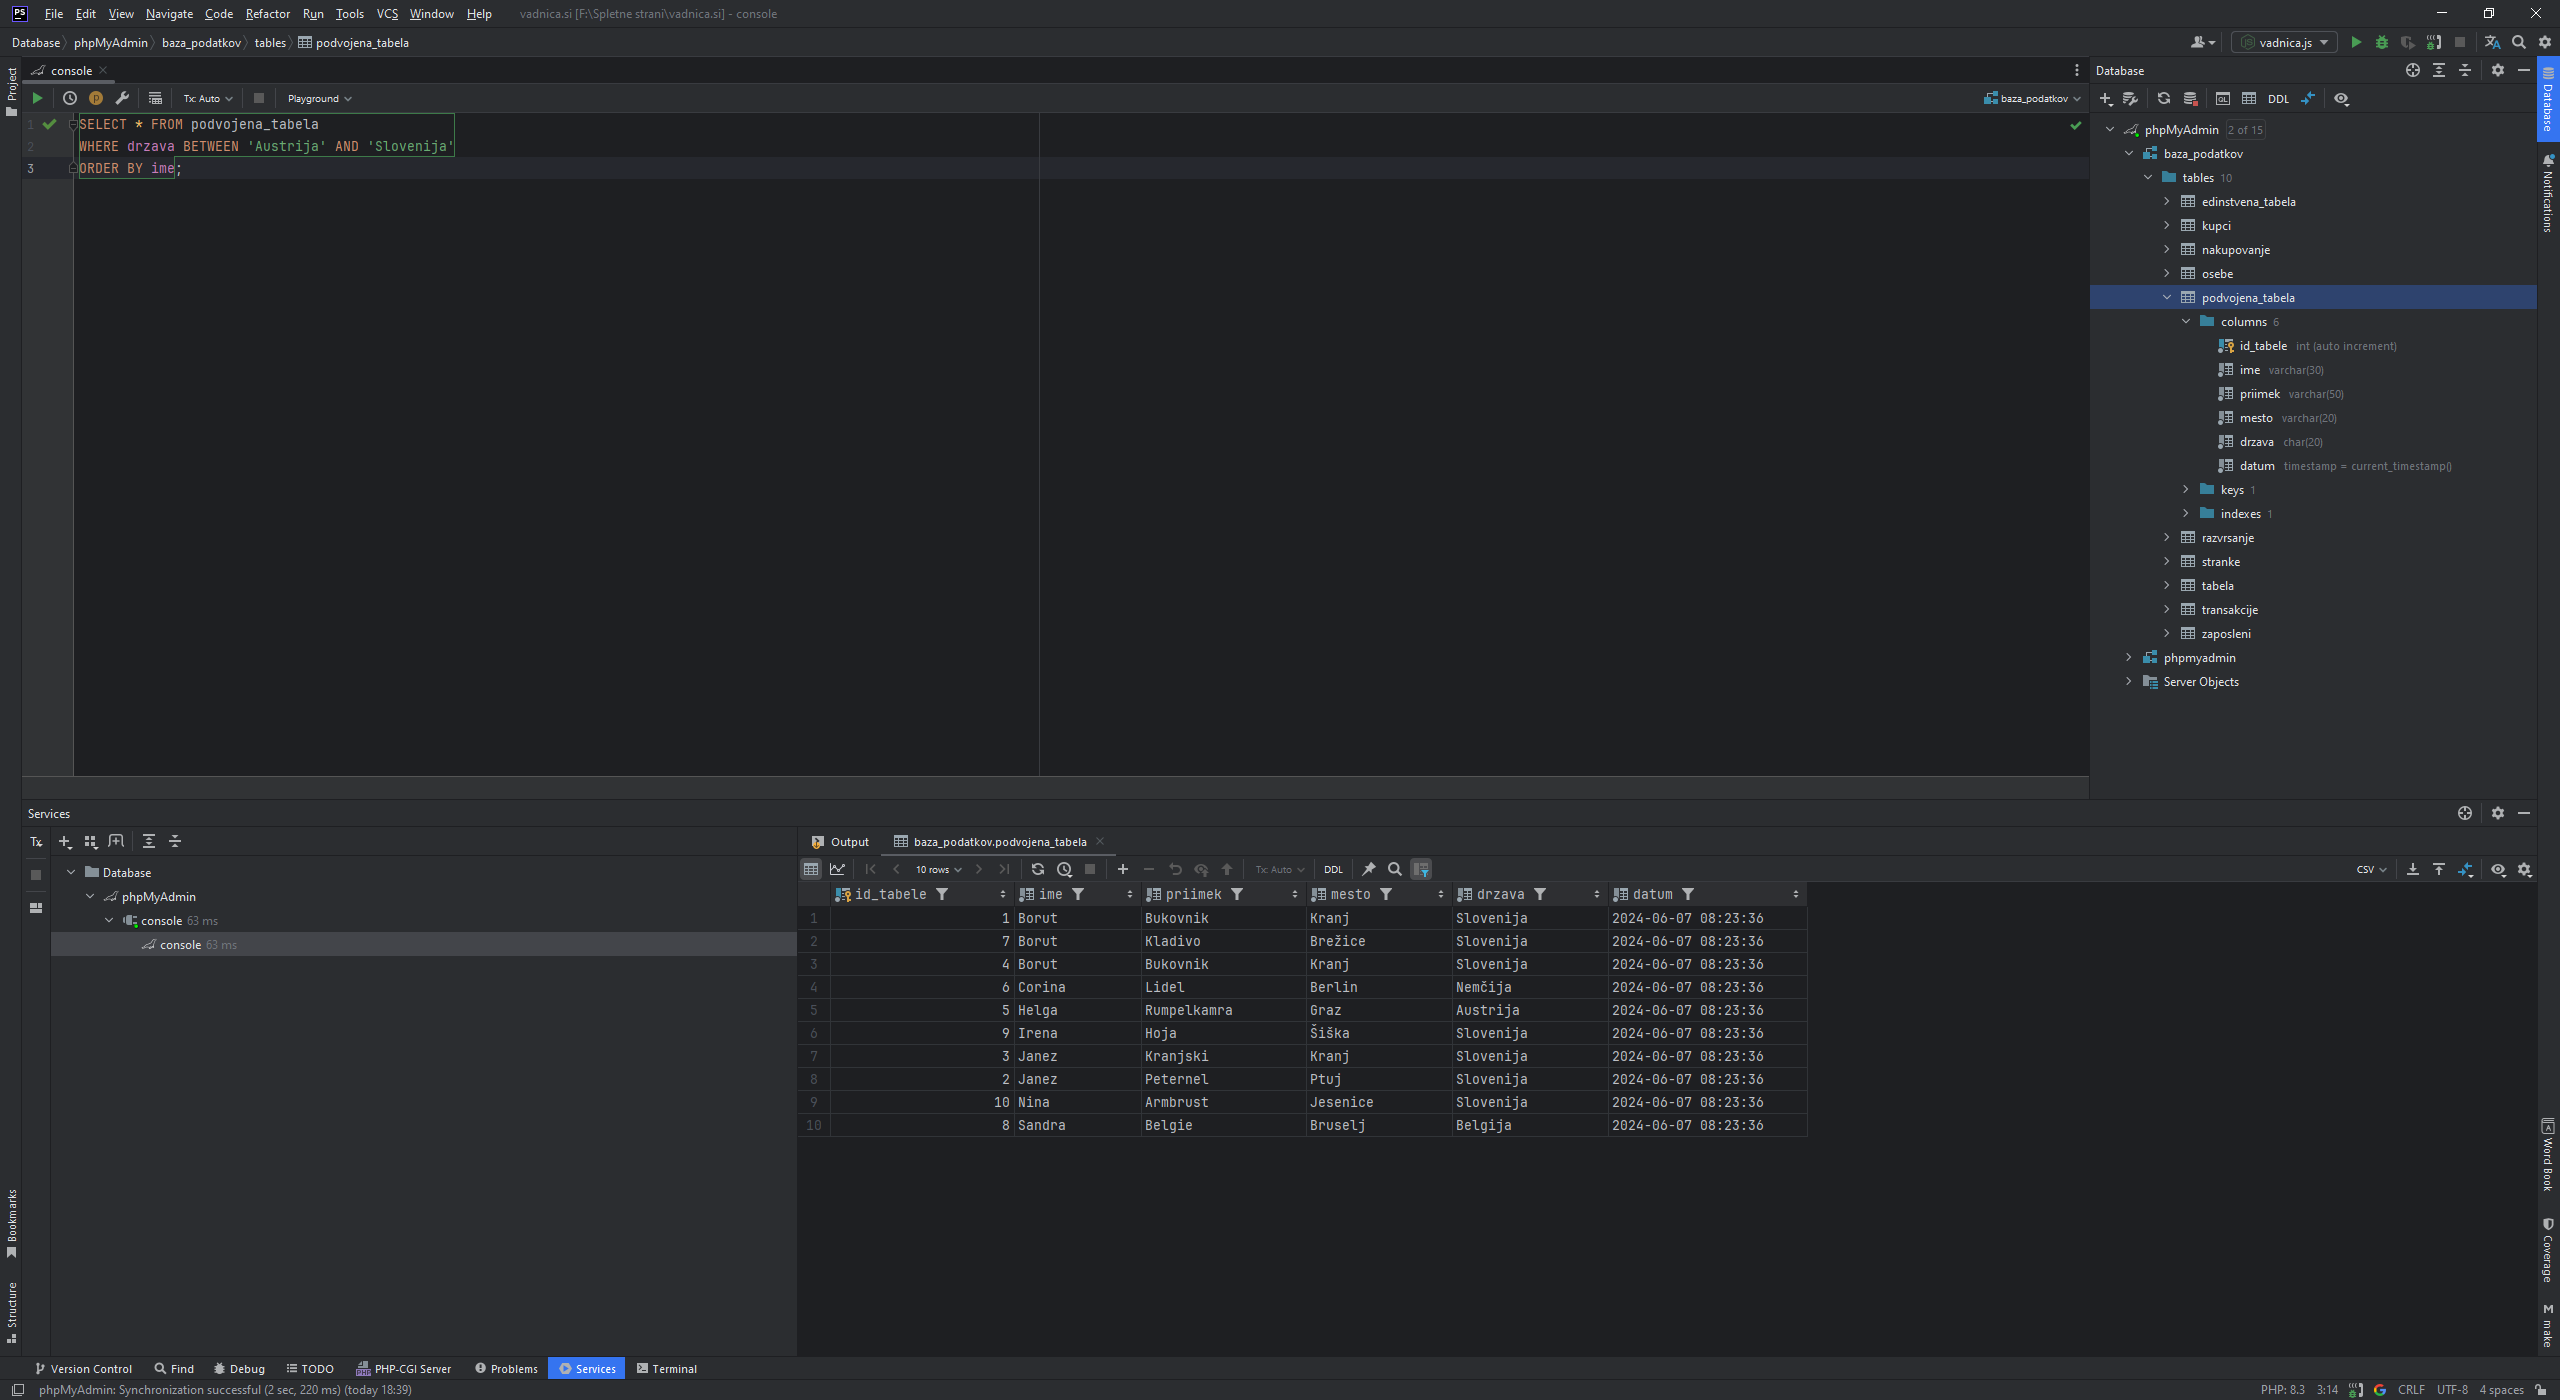Select the cell containing Rumpelkamra
Image resolution: width=2560 pixels, height=1400 pixels.
pyautogui.click(x=1188, y=1010)
